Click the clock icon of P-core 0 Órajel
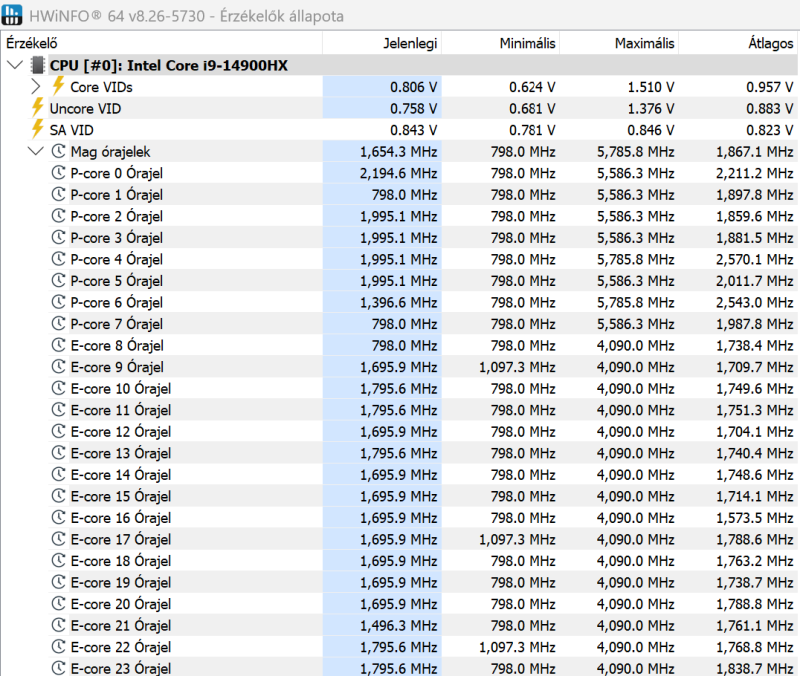Viewport: 800px width, 676px height. point(59,172)
